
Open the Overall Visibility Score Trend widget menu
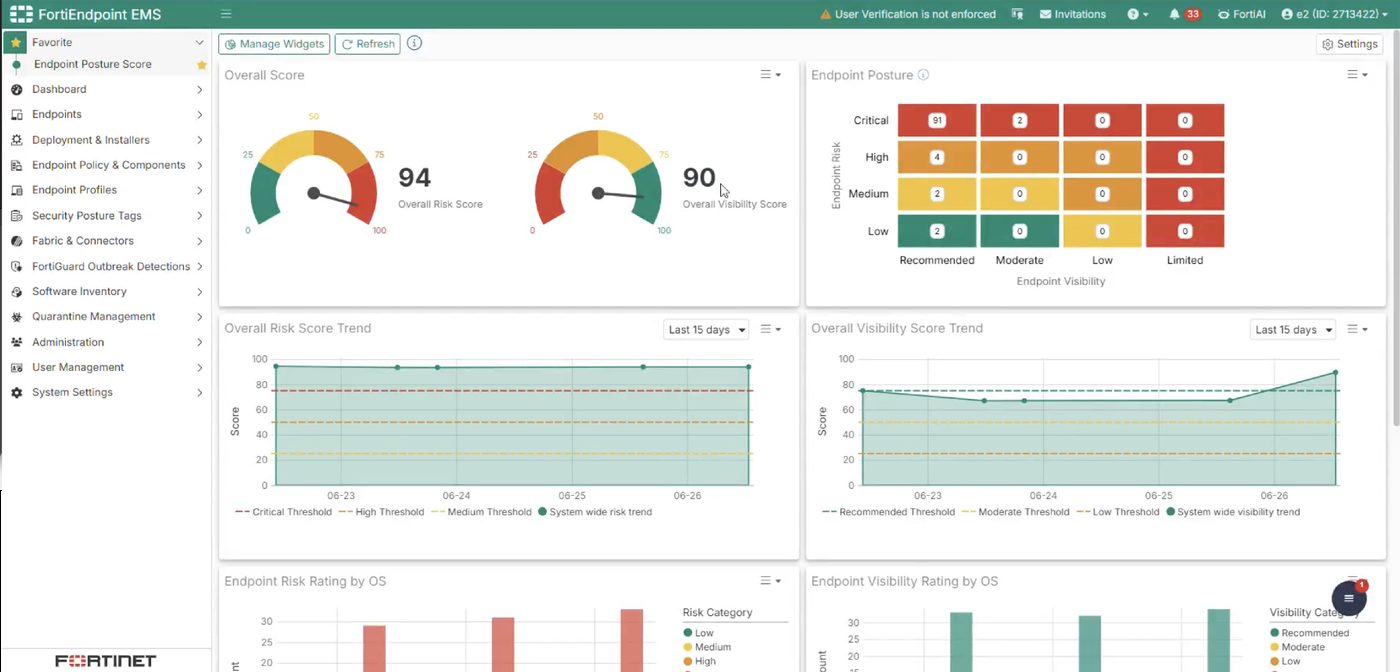(x=1357, y=329)
